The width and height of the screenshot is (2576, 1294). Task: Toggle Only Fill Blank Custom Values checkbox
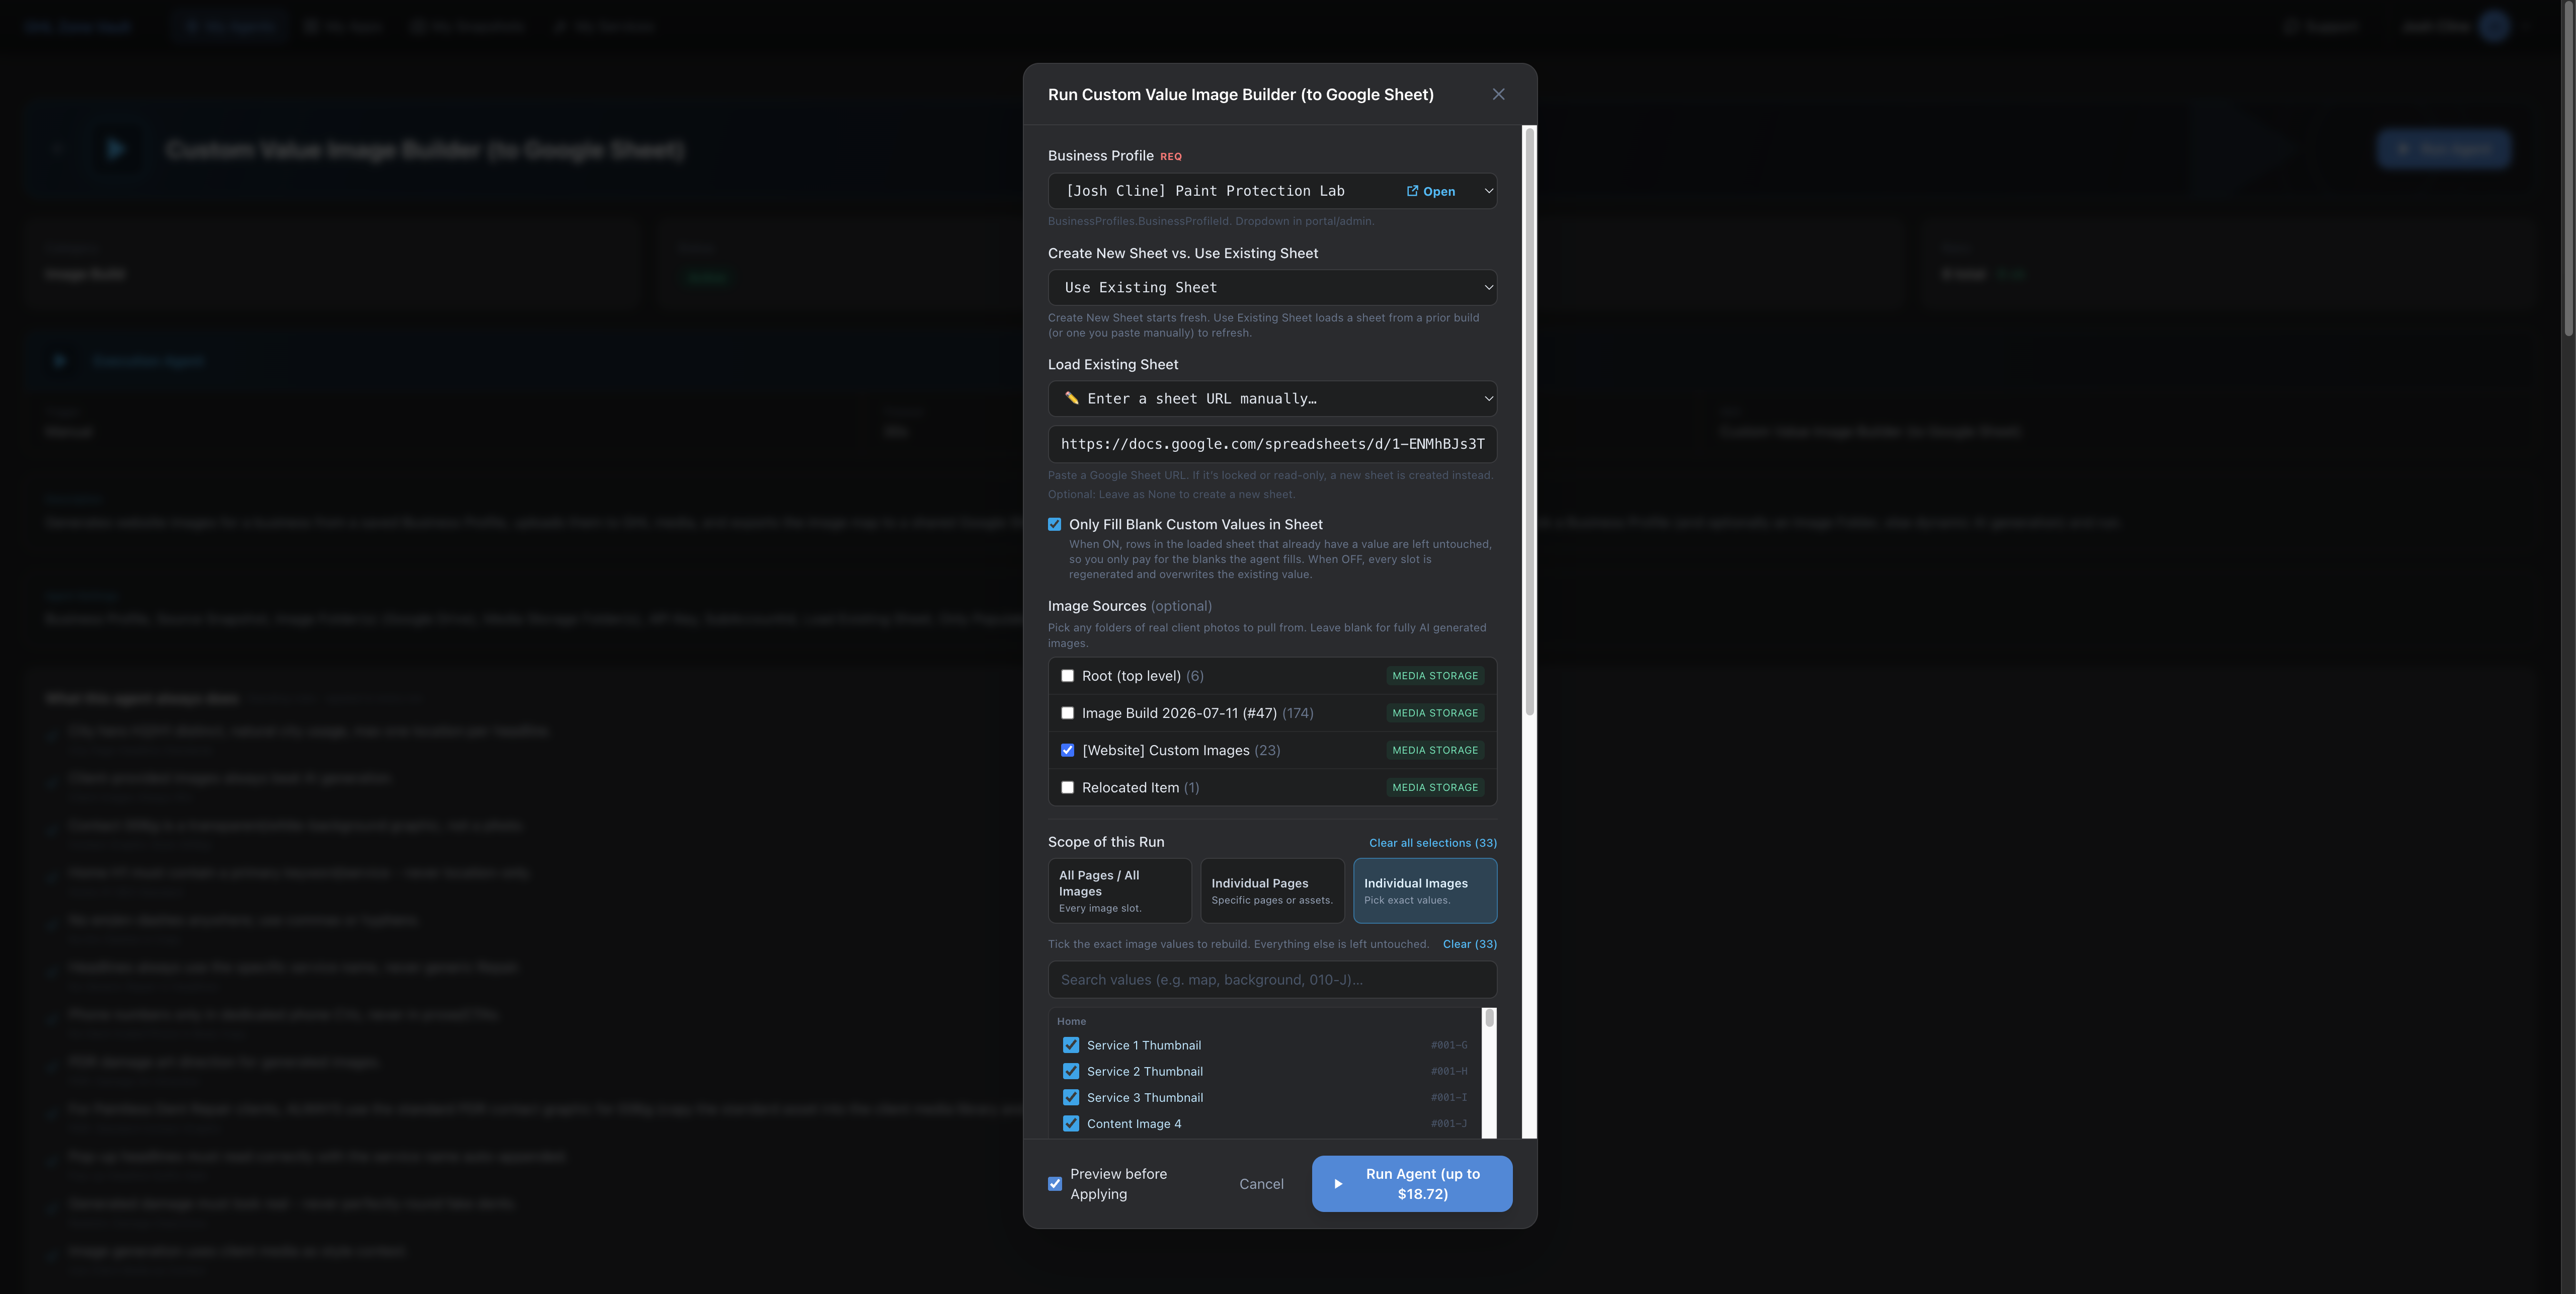click(x=1054, y=524)
